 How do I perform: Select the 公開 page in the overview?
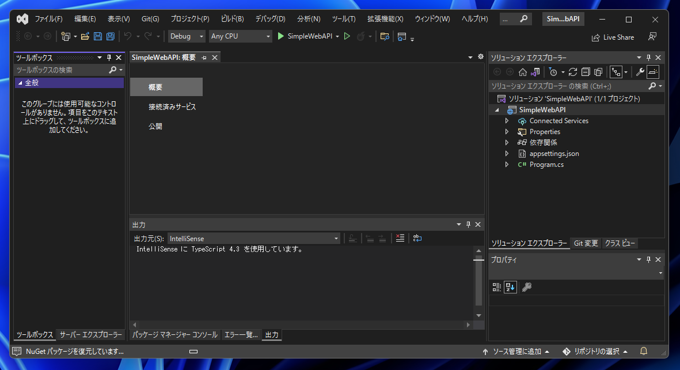tap(155, 126)
